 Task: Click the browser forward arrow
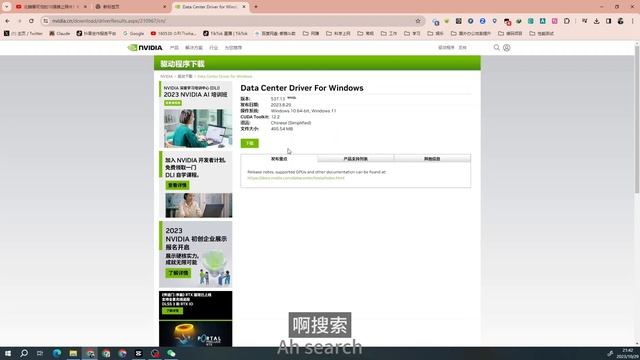(x=20, y=21)
